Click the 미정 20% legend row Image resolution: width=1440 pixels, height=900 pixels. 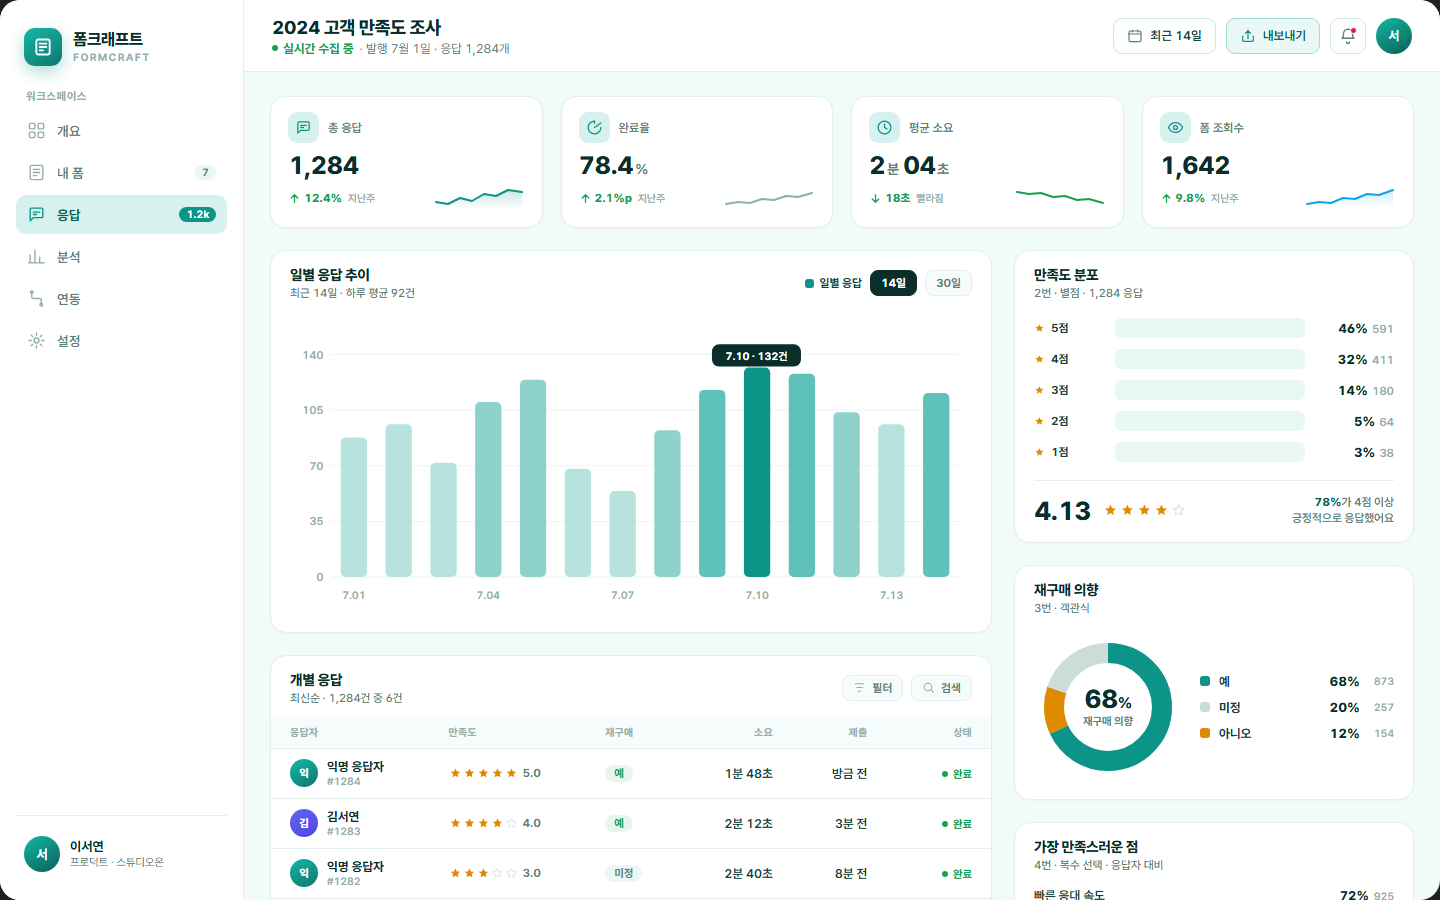[x=1297, y=707]
